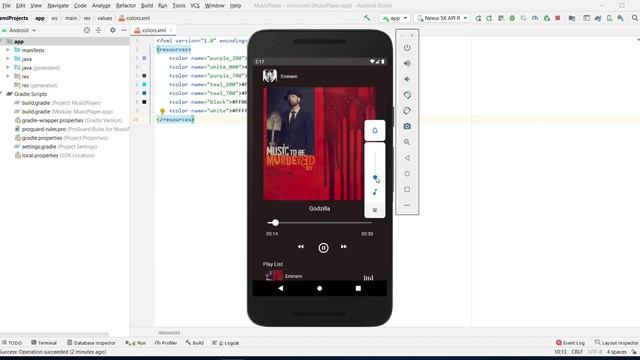The width and height of the screenshot is (640, 360).
Task: Click the emulator zoom magnifier icon
Action: (407, 142)
